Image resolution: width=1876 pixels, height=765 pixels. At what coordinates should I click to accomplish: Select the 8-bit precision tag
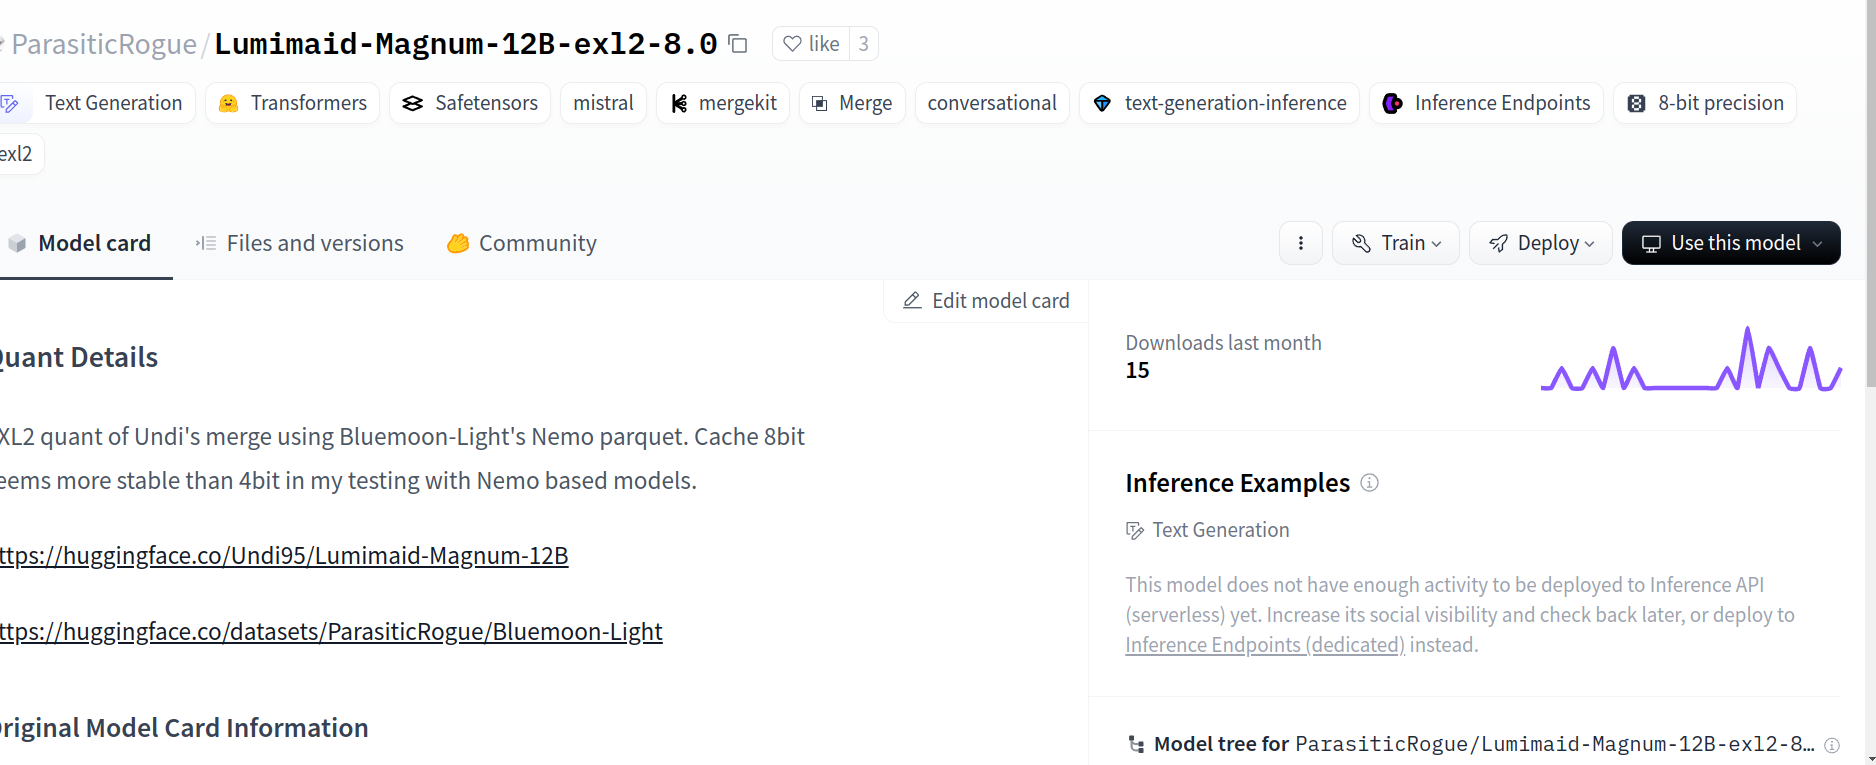(x=1705, y=103)
